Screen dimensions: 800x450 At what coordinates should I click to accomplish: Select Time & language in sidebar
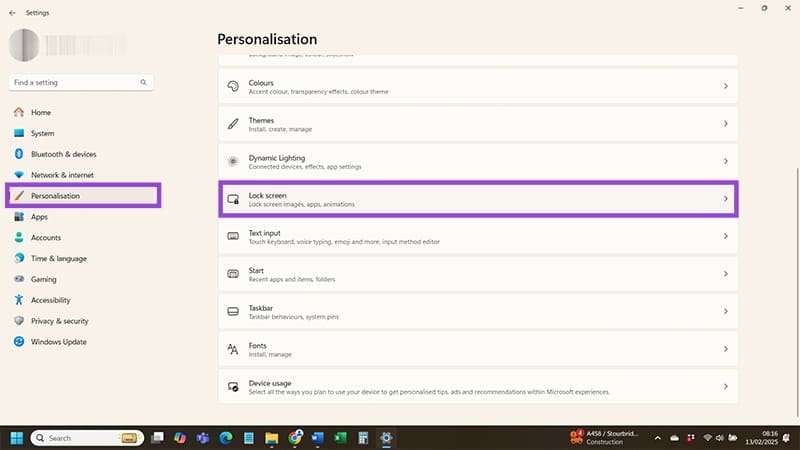(58, 258)
